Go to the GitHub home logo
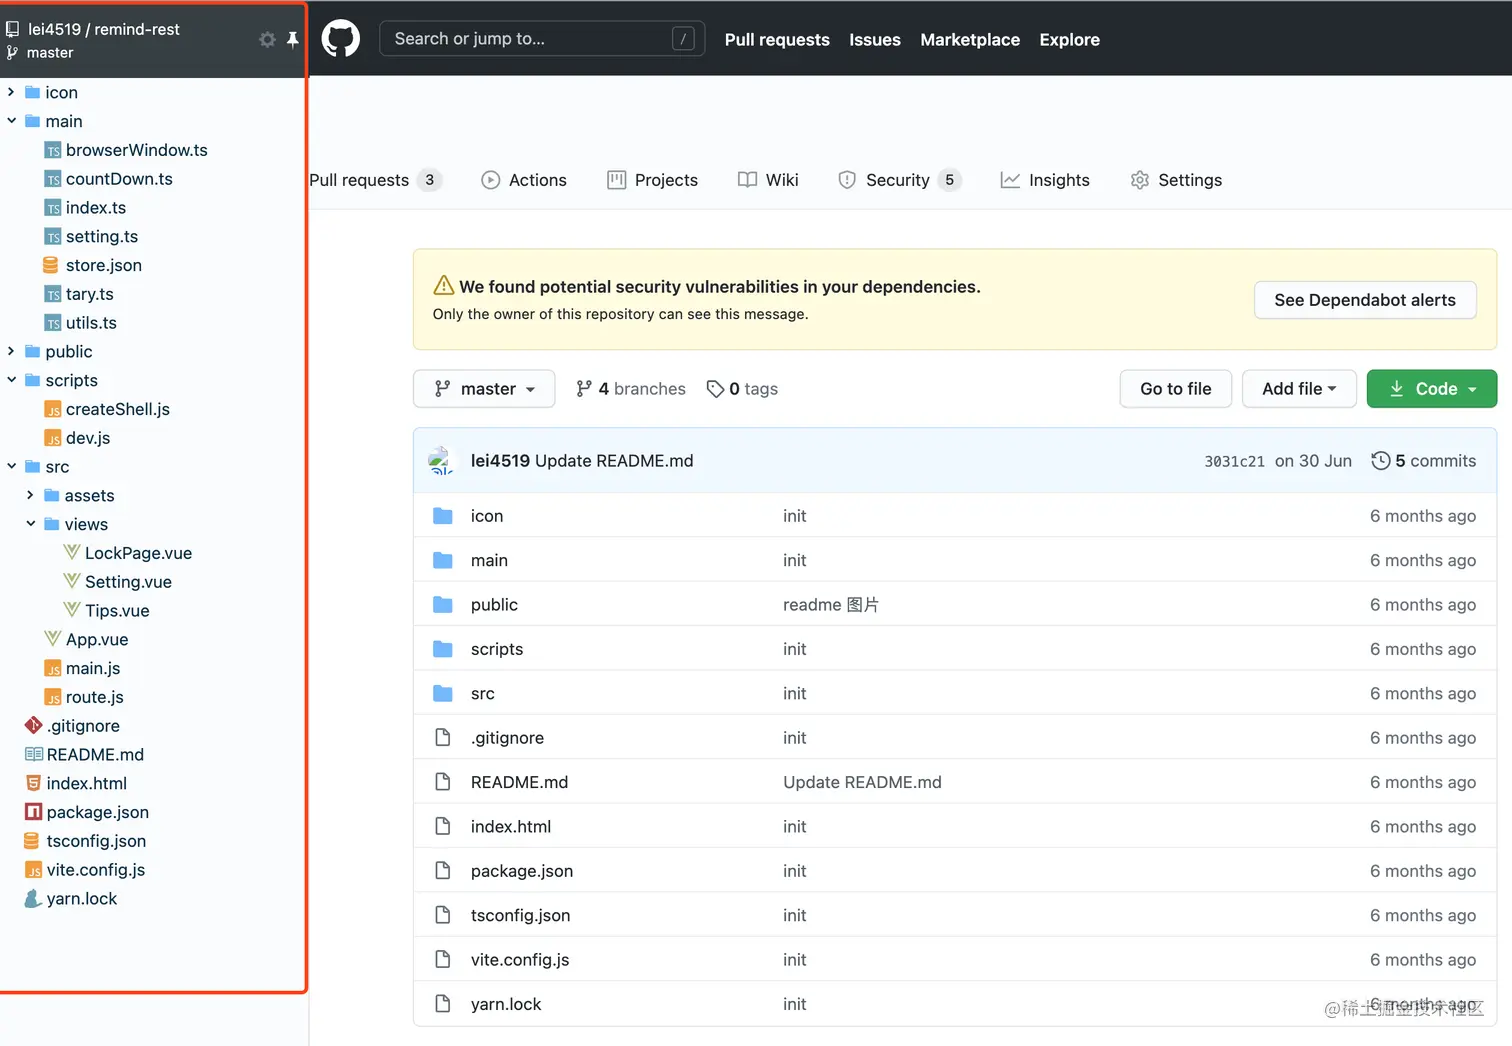 point(341,39)
